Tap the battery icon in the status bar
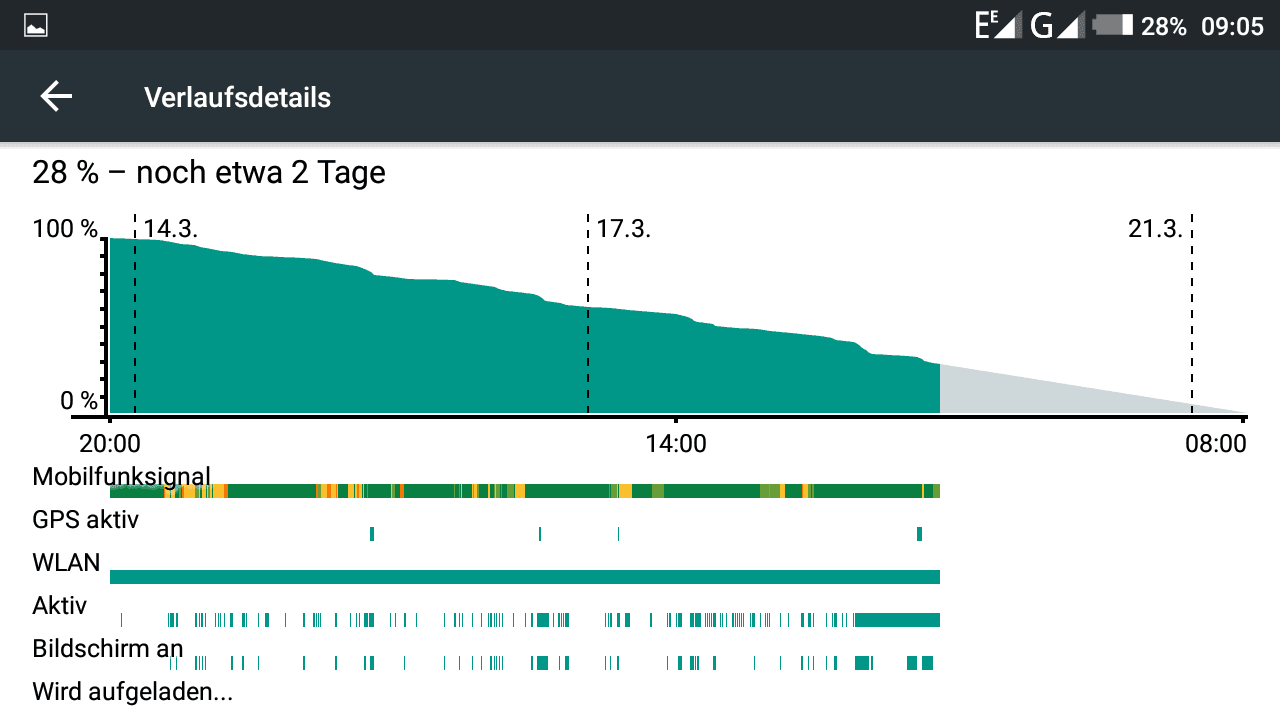Screen dimensions: 1280x720 point(1113,25)
